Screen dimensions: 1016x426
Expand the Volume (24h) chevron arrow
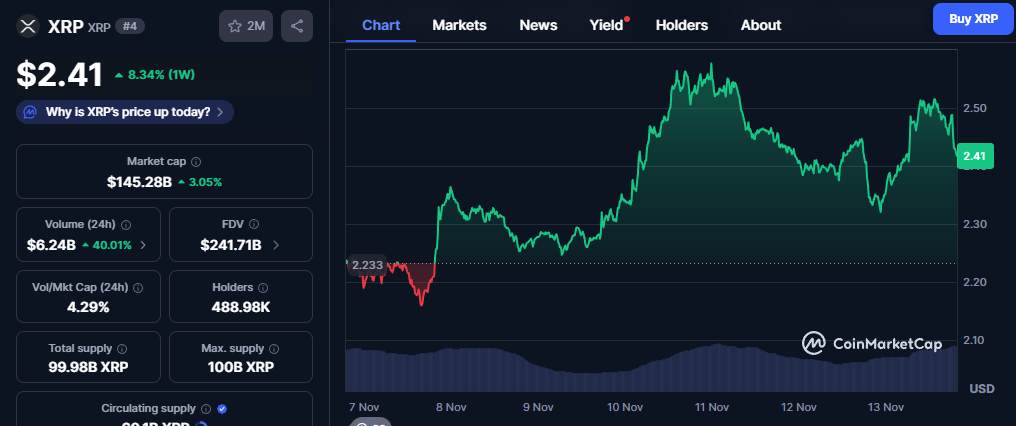click(x=143, y=245)
